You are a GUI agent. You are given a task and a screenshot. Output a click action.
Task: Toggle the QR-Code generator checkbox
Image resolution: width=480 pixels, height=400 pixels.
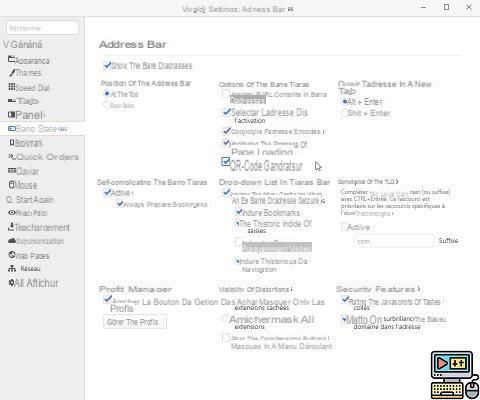226,162
